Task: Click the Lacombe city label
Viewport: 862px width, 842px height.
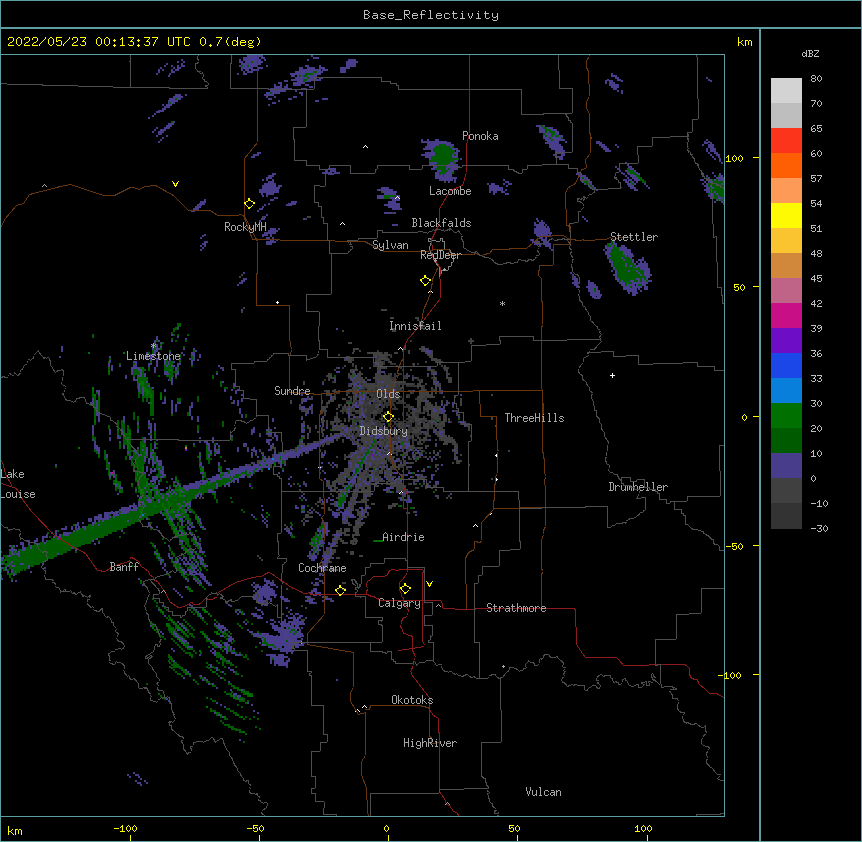Action: coord(450,191)
